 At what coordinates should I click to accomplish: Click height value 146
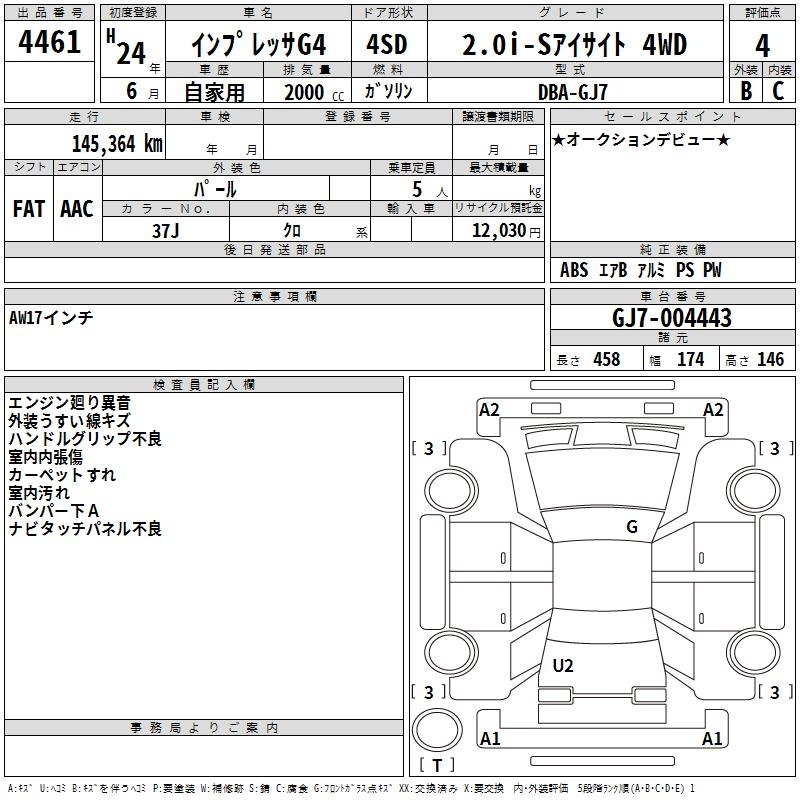point(770,359)
